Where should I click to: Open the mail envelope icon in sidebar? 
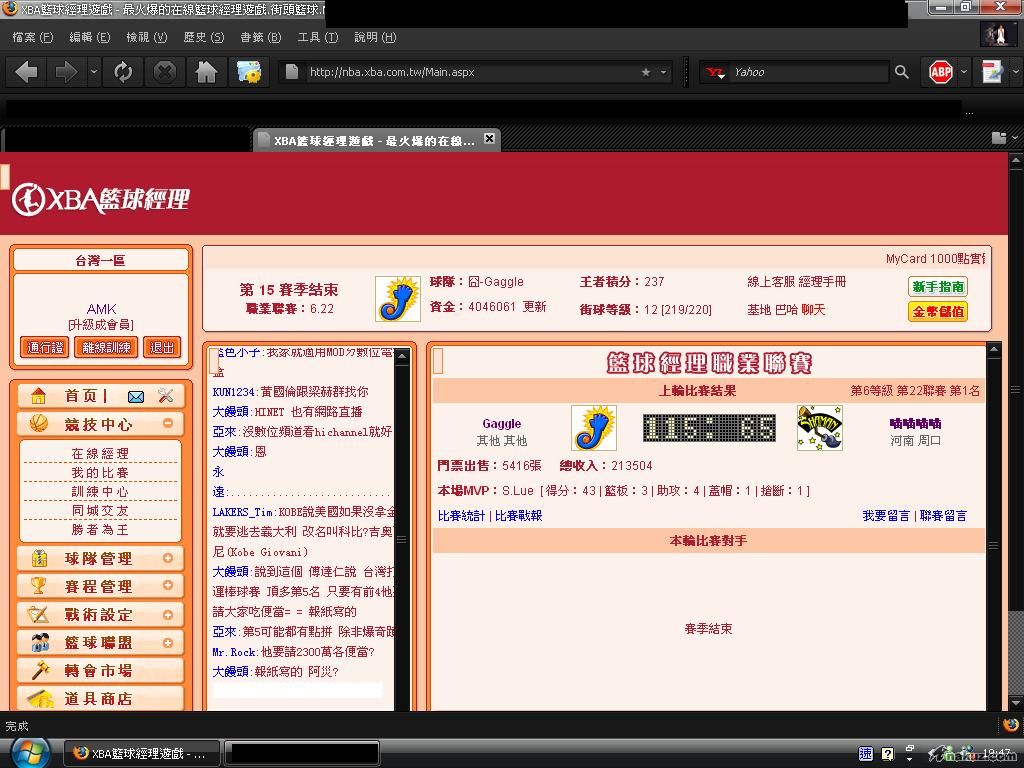tap(136, 396)
